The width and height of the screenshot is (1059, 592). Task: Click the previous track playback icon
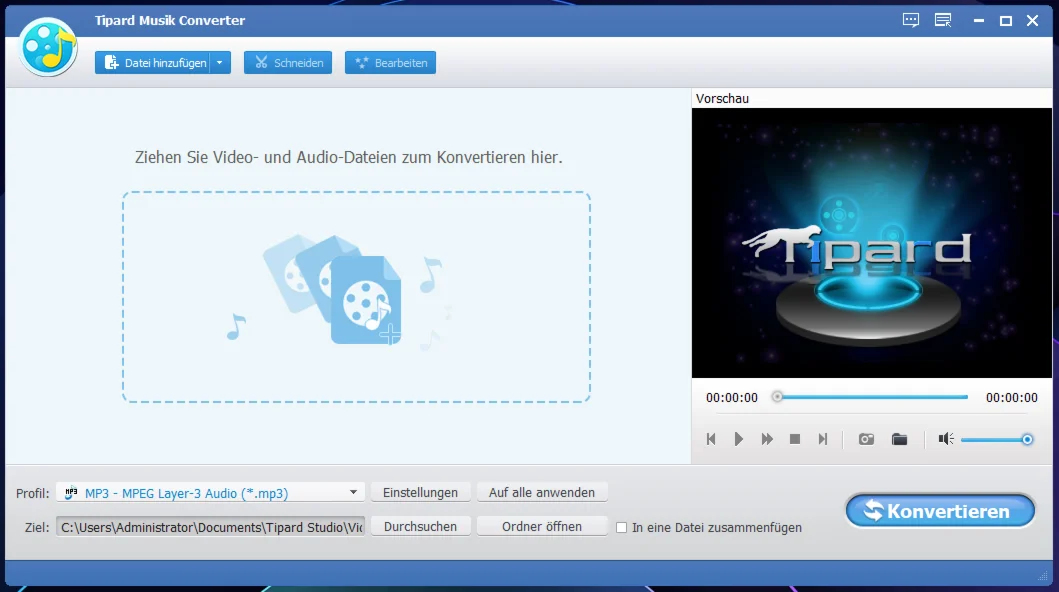pos(711,439)
